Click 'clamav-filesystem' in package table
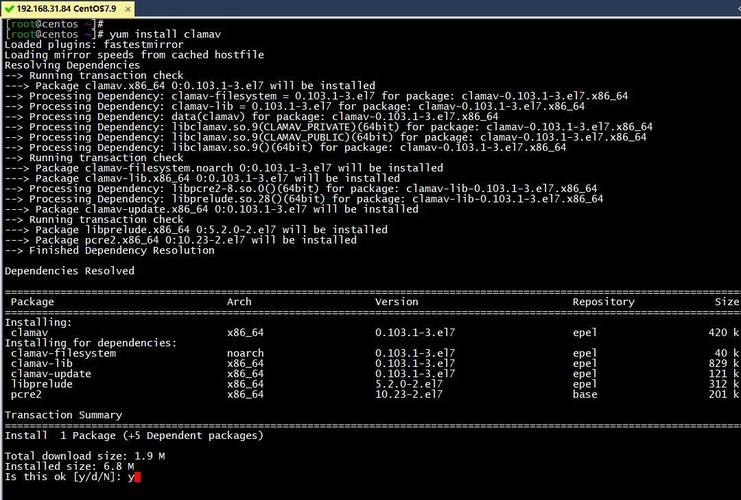Screen dimensions: 741x500 [x=63, y=353]
